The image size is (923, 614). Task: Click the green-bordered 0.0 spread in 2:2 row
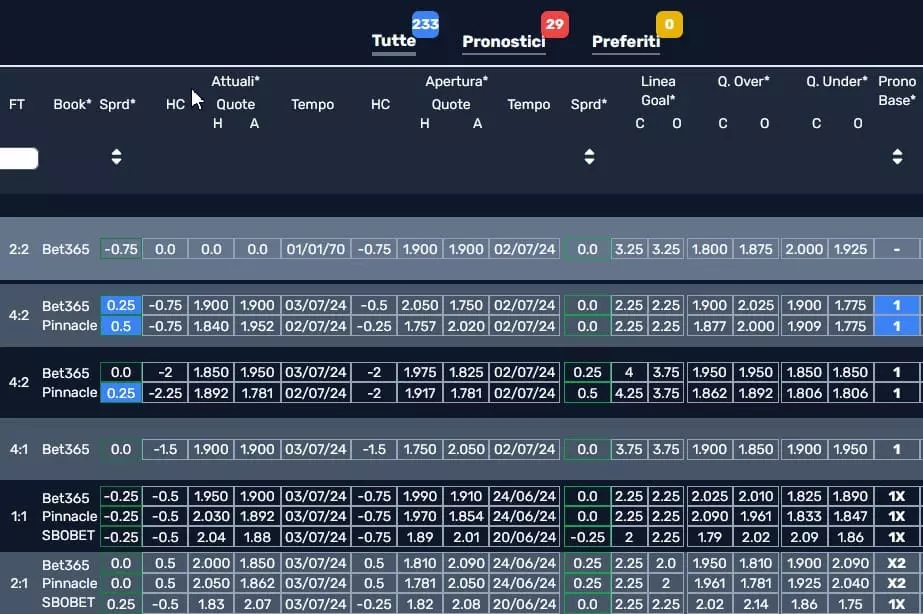point(587,249)
